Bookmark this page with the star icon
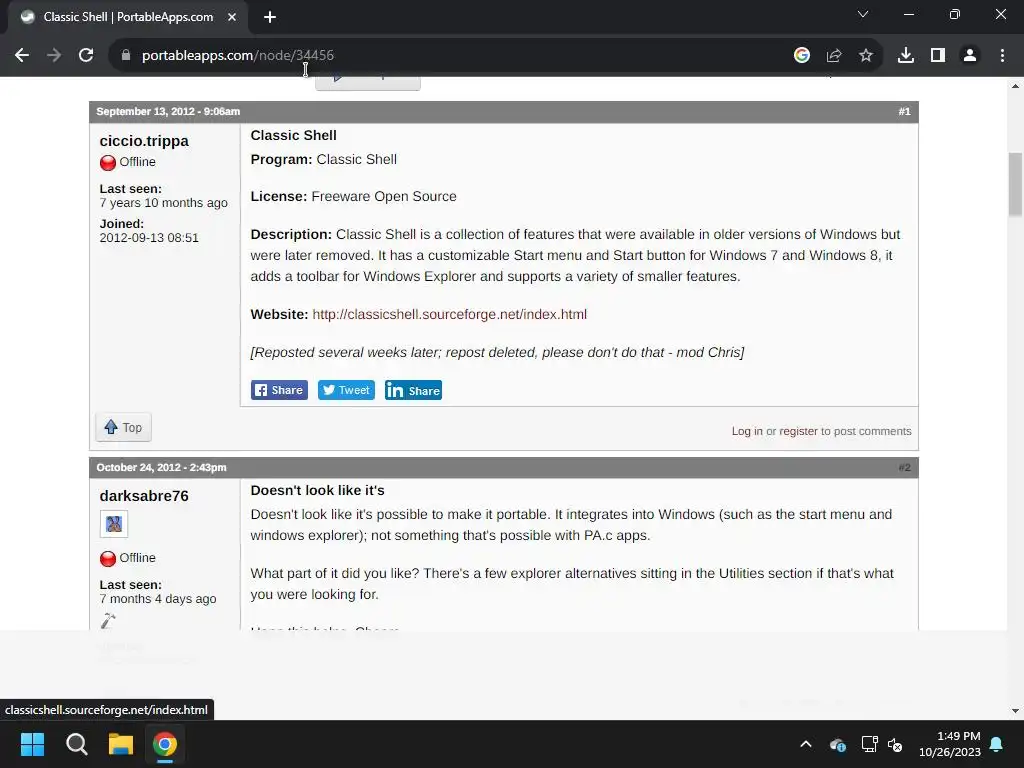This screenshot has width=1024, height=768. pos(866,56)
